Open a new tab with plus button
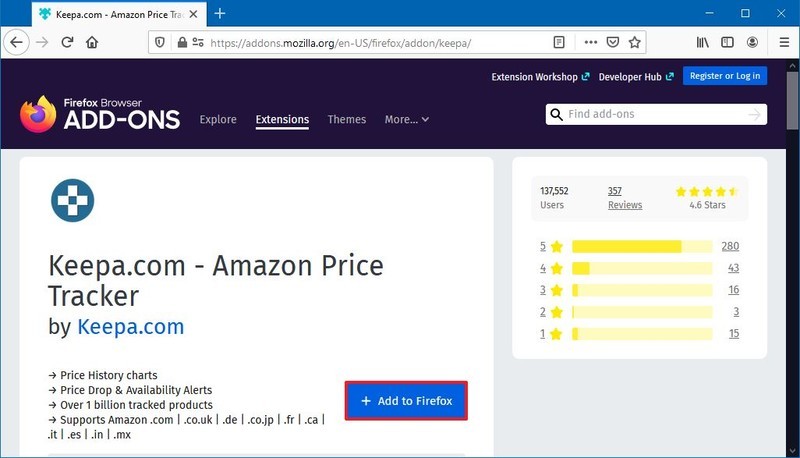Screen dimensions: 800x458 pos(220,14)
